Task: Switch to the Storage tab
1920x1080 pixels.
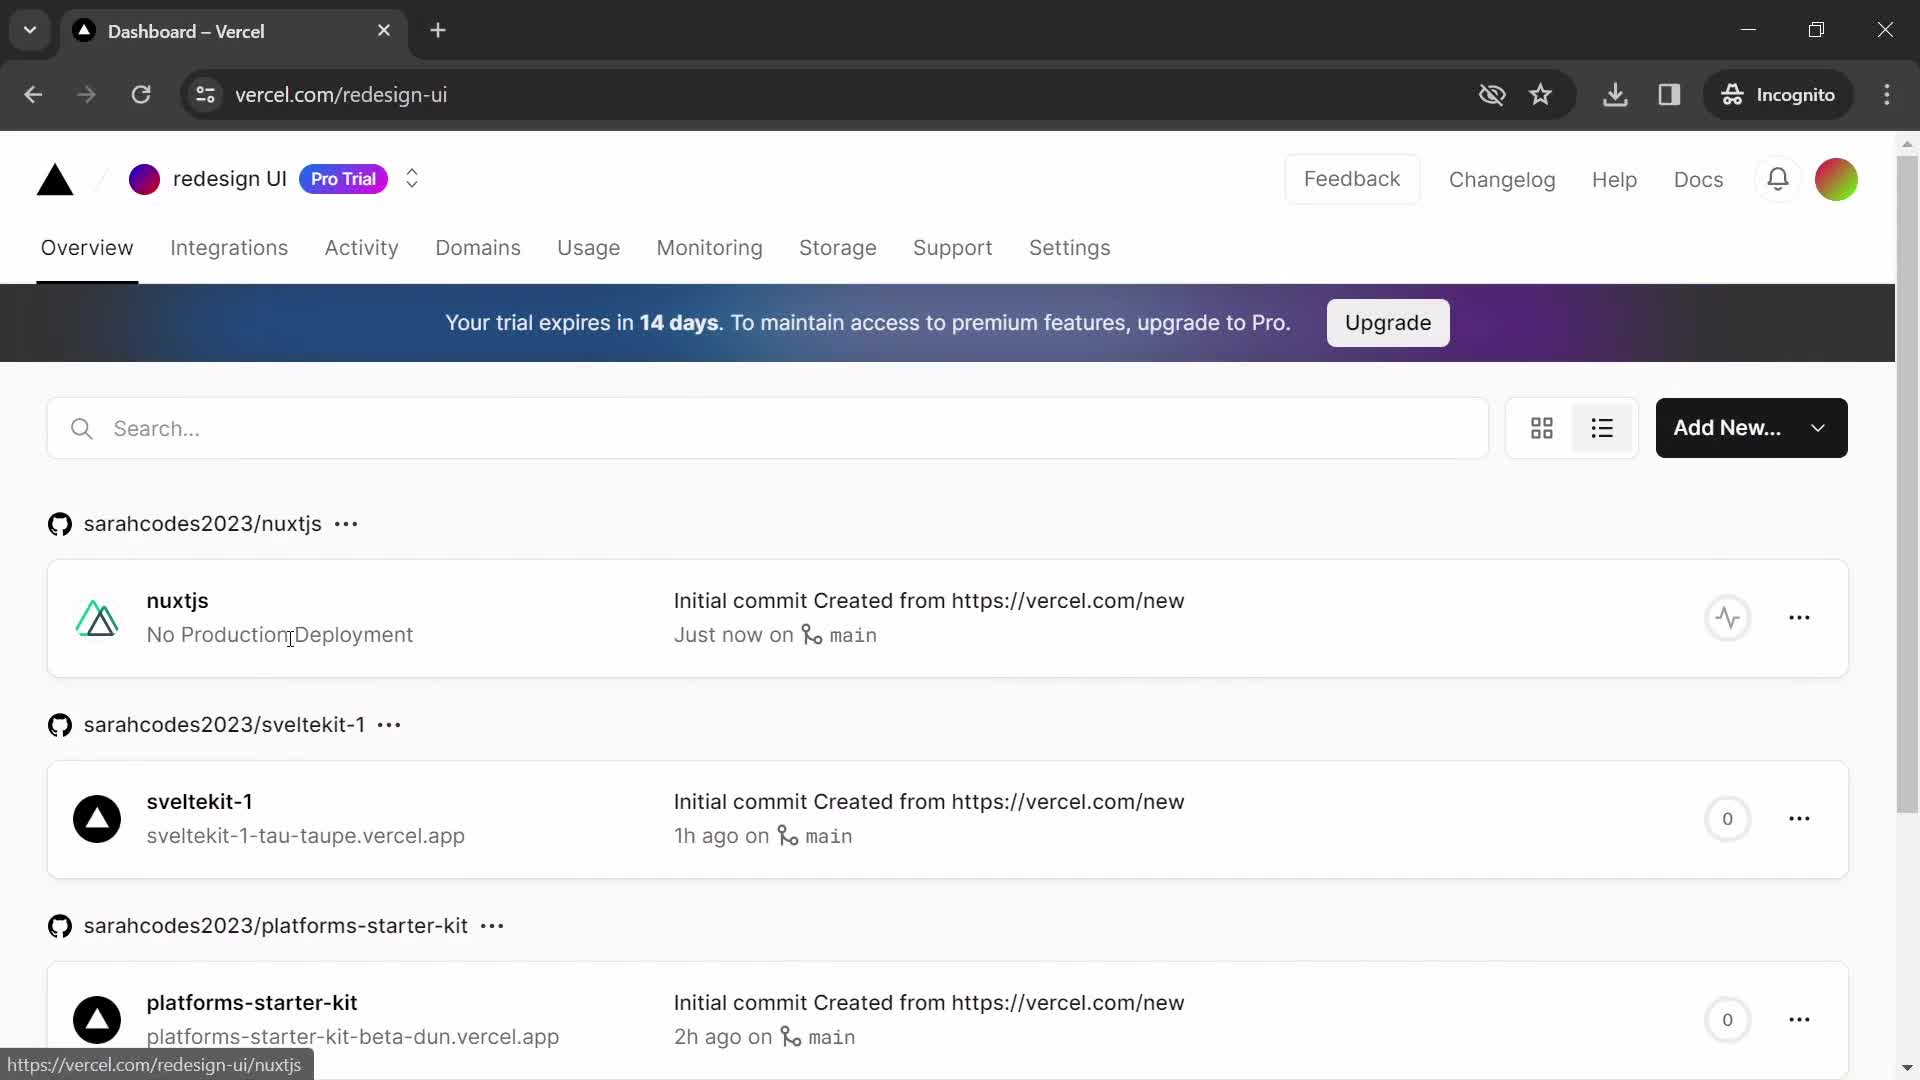Action: (x=838, y=248)
